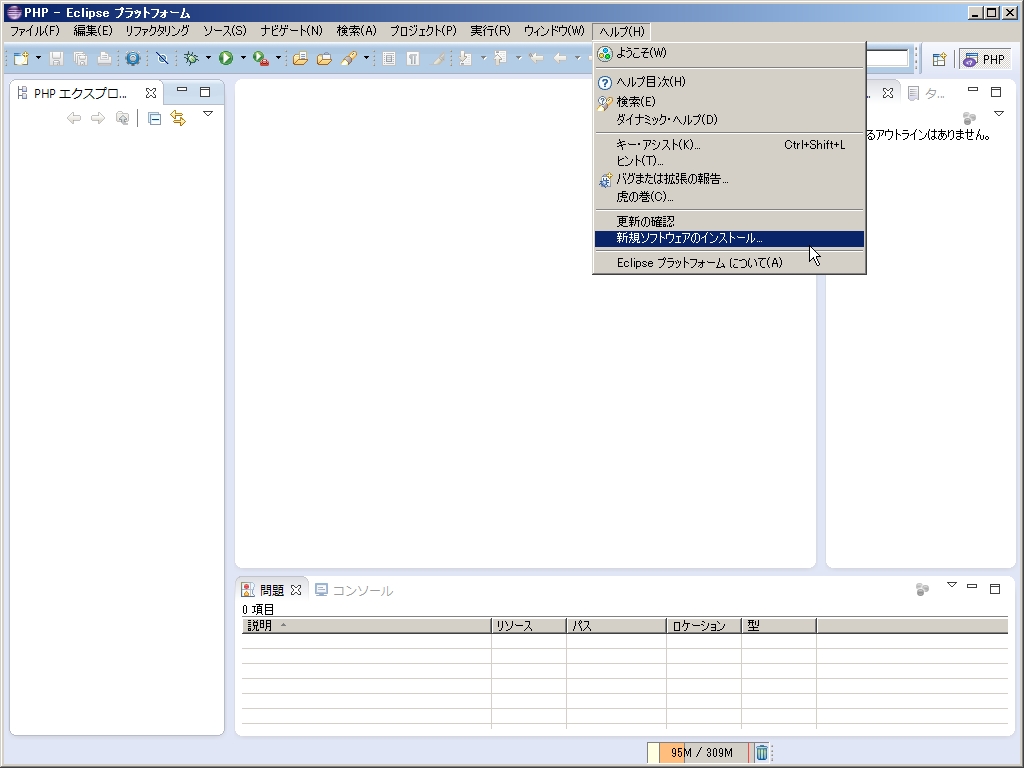Sort by ロケーション column header
The height and width of the screenshot is (768, 1024).
pyautogui.click(x=704, y=626)
